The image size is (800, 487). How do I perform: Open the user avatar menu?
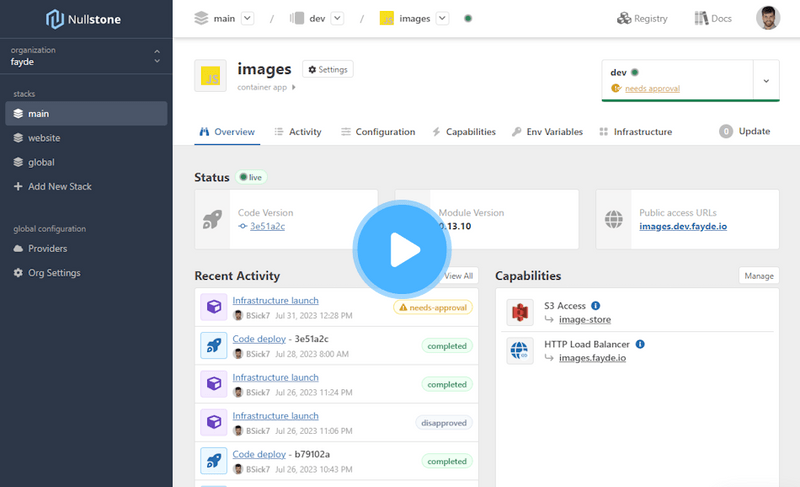click(768, 18)
